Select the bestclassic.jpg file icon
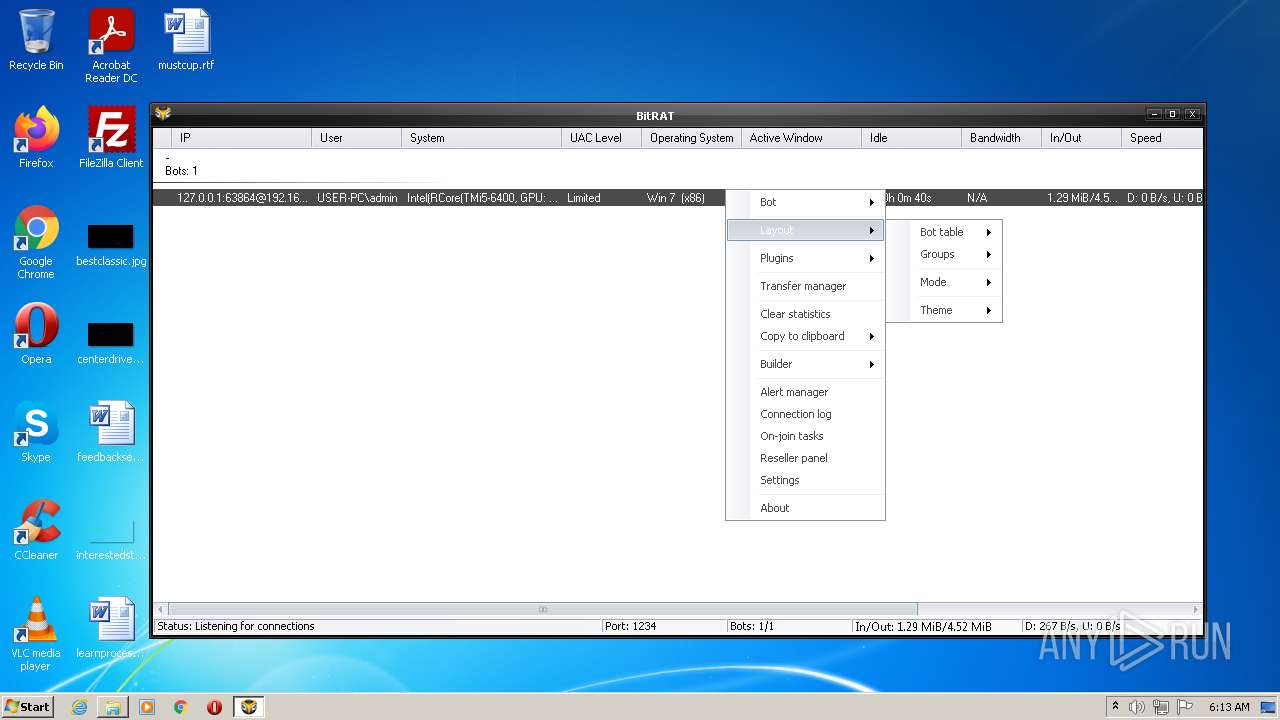 (111, 246)
